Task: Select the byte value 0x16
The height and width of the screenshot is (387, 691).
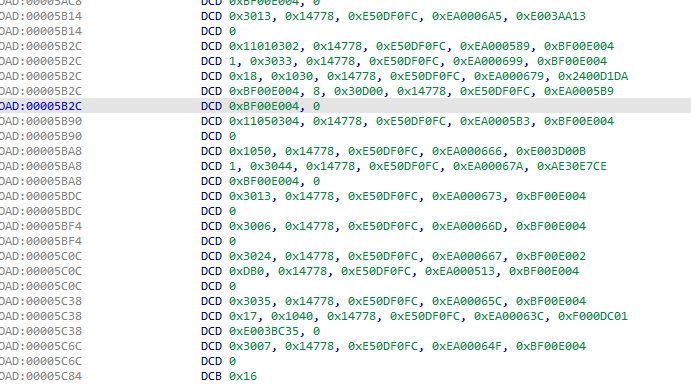Action: coord(242,376)
